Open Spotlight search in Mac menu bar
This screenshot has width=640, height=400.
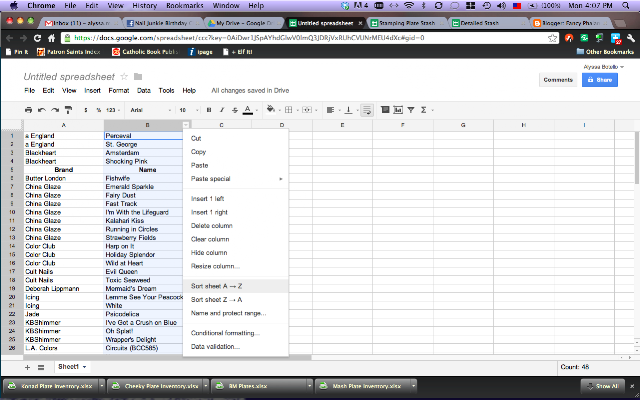click(626, 5)
